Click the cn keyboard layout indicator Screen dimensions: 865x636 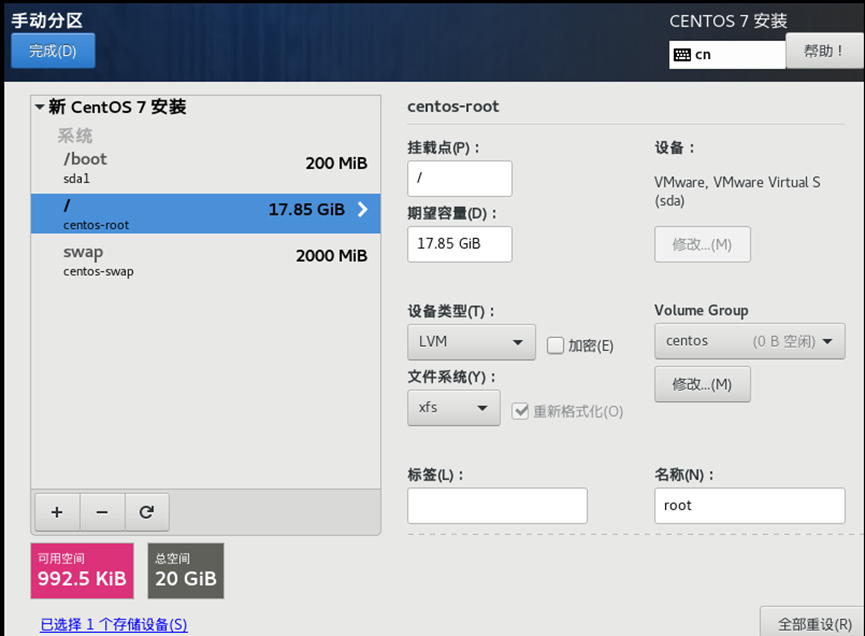tap(727, 55)
